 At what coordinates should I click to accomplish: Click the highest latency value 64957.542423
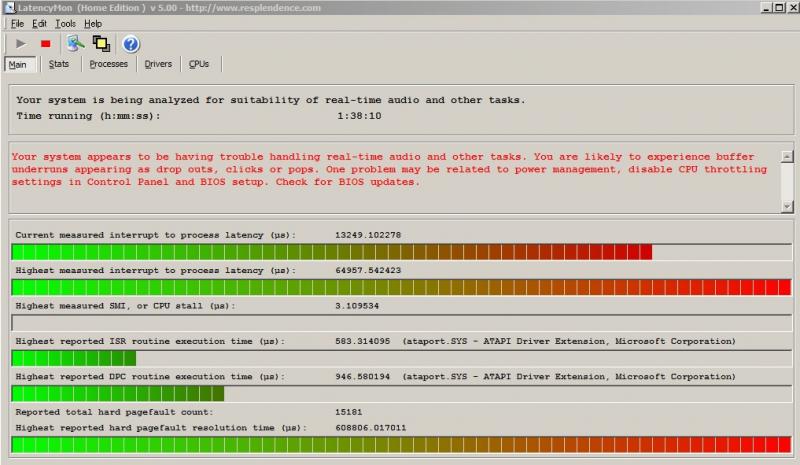coord(368,271)
